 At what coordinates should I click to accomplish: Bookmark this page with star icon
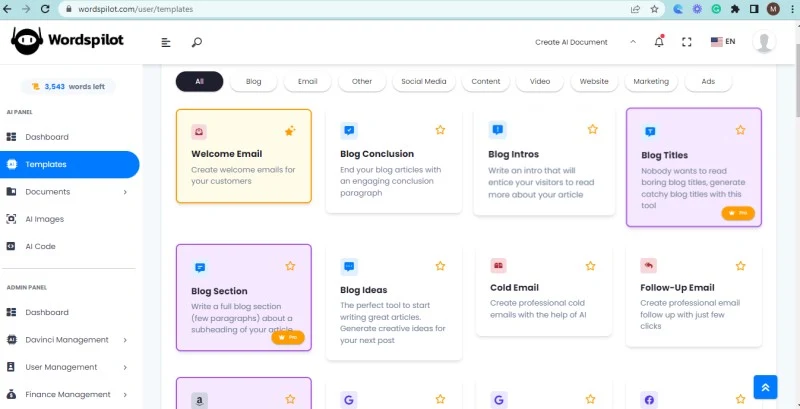tap(655, 9)
